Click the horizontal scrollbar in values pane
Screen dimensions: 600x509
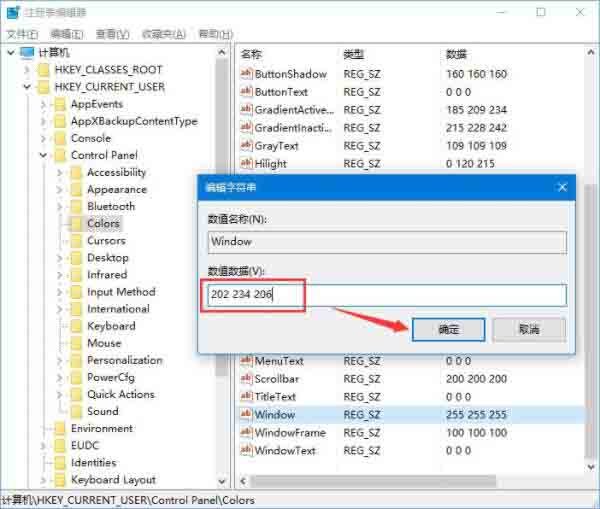click(x=373, y=480)
